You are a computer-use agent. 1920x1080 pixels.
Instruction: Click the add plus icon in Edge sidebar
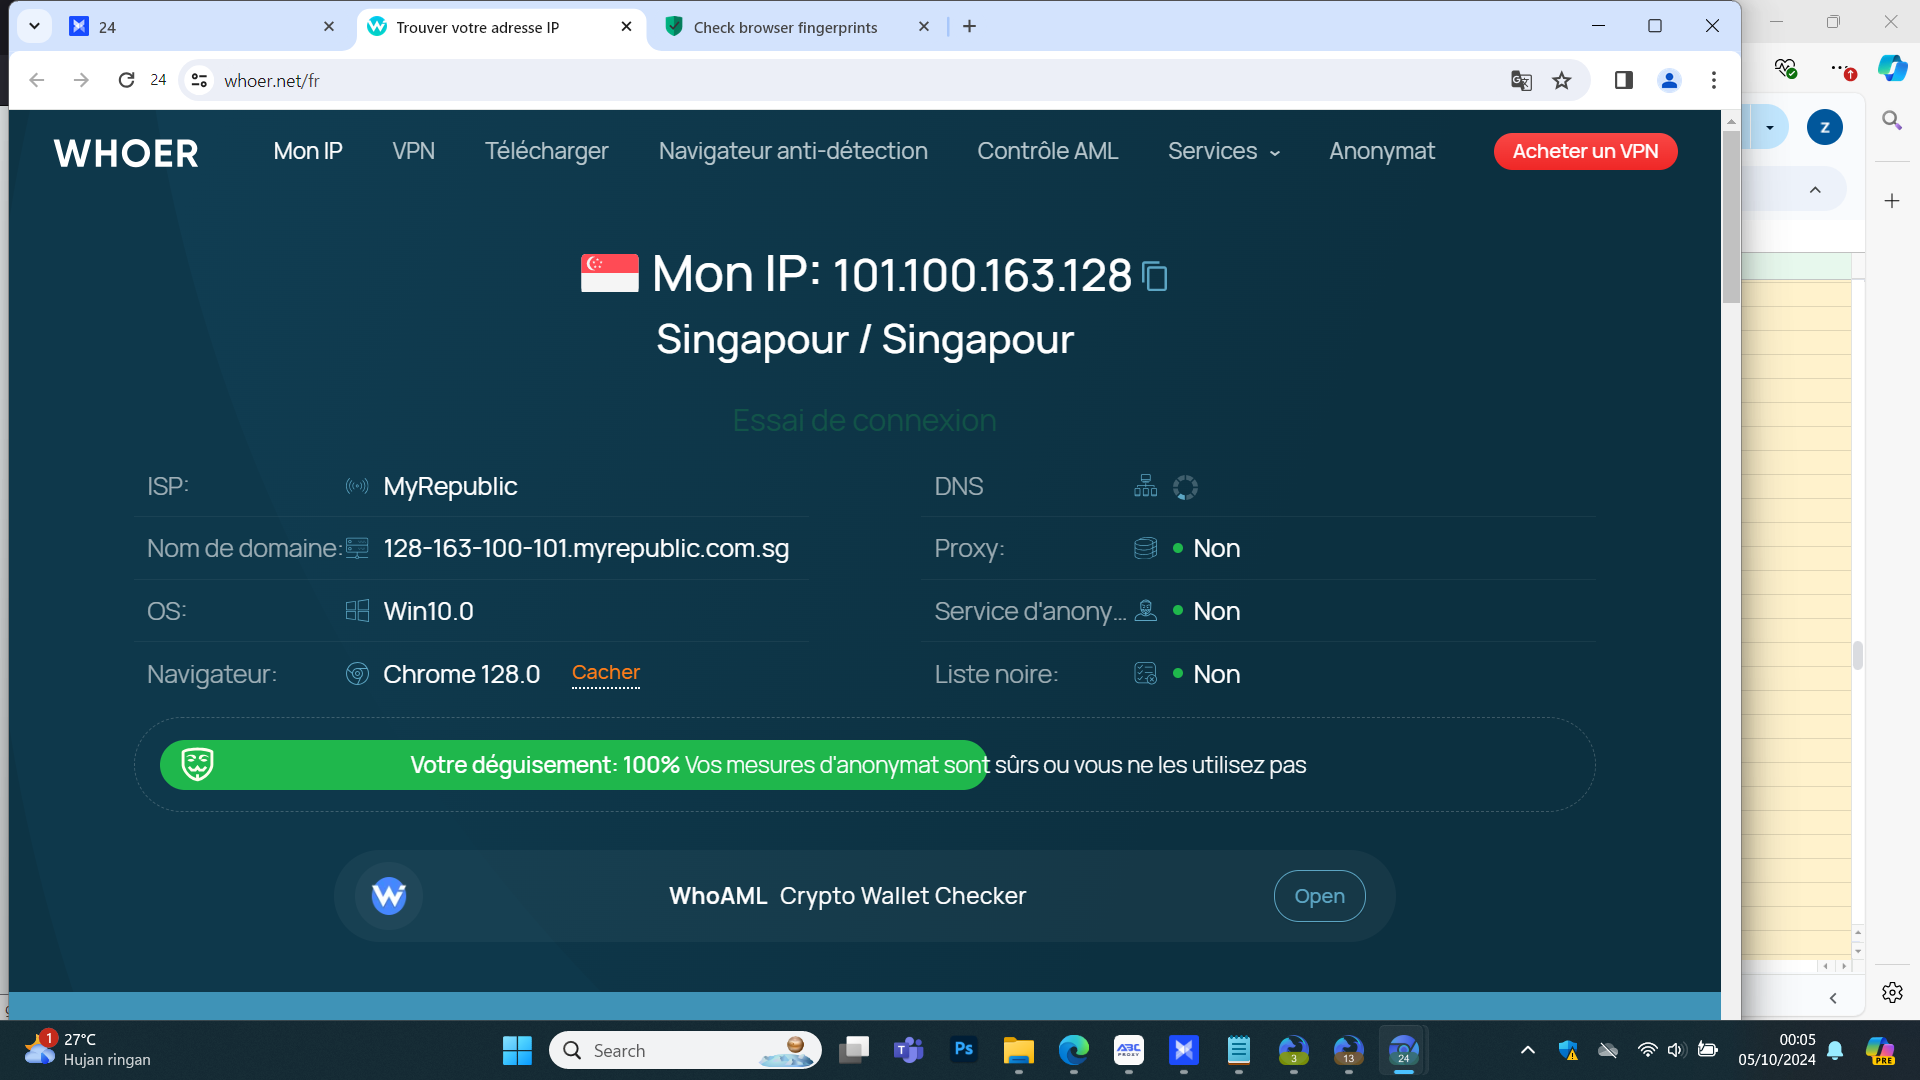(1892, 201)
